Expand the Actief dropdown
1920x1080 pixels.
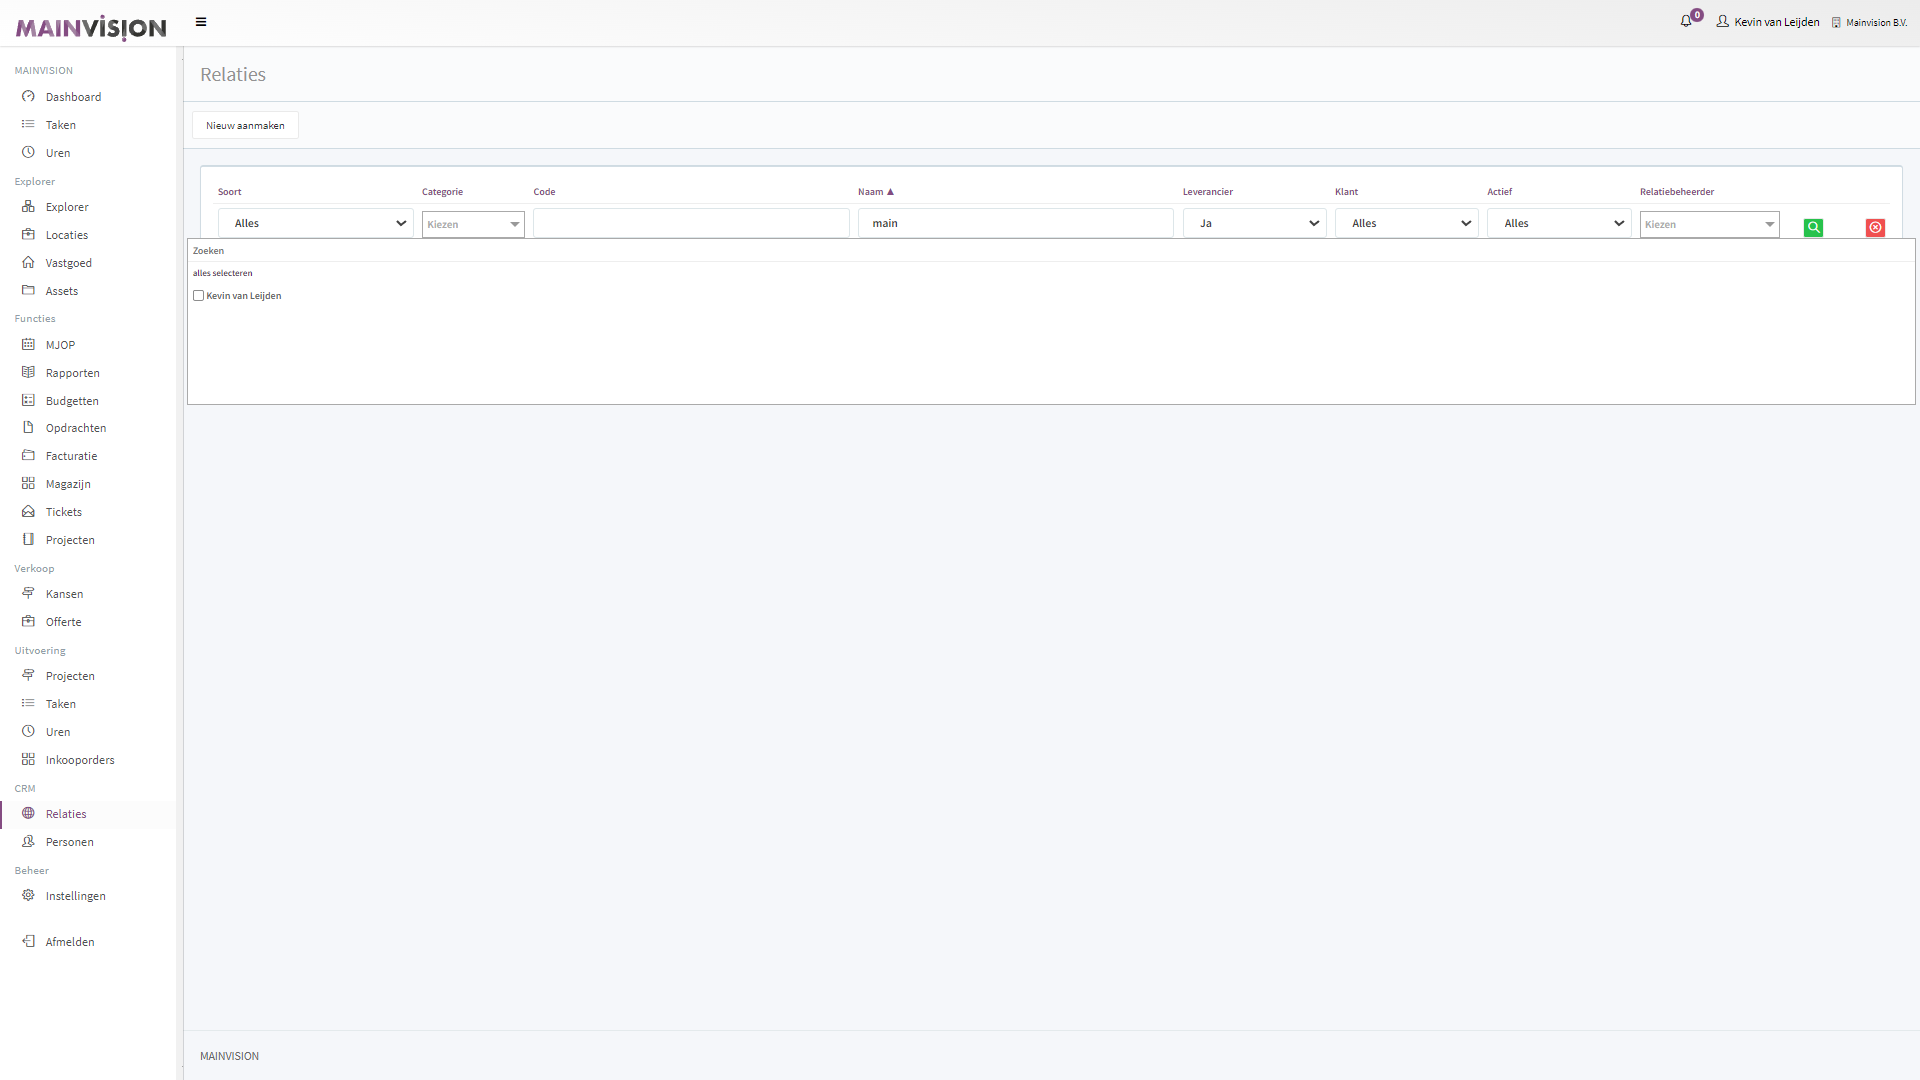[1558, 224]
